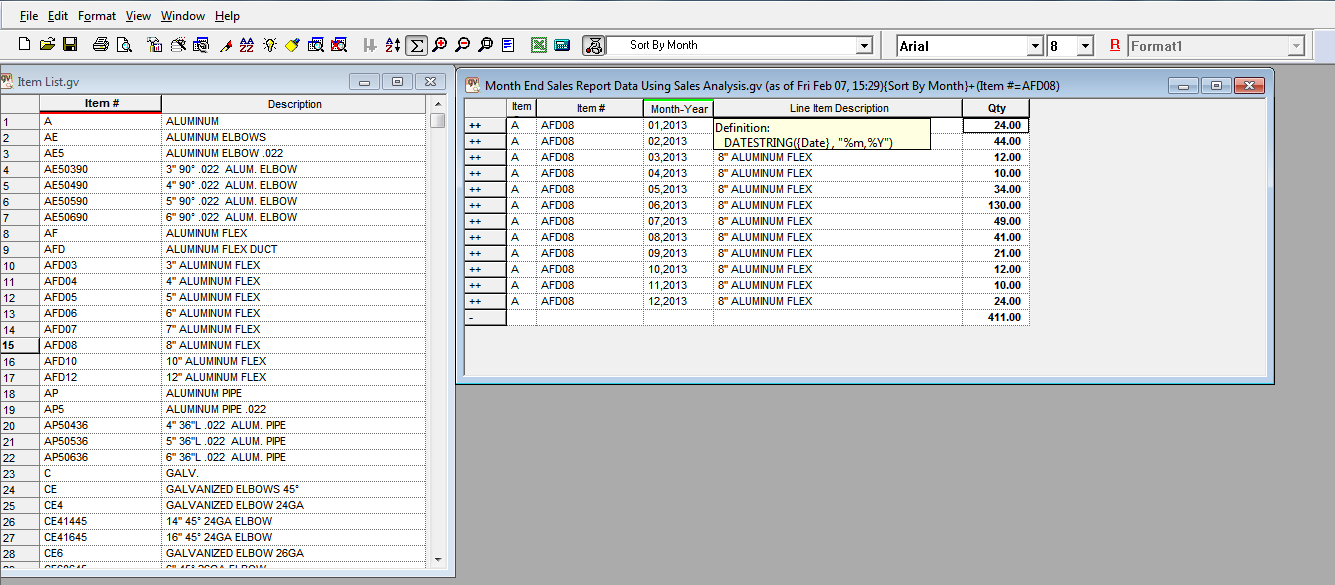Save using the floppy disk icon
This screenshot has height=585, width=1335.
click(70, 45)
